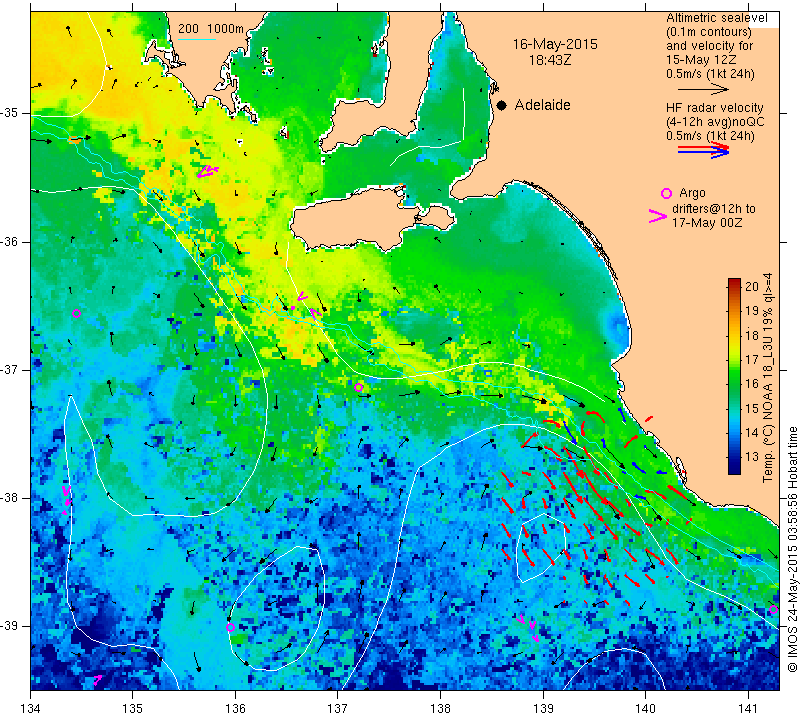Screen dimensions: 800x720
Task: Click the '-35' latitude axis label
Action: pos(10,113)
